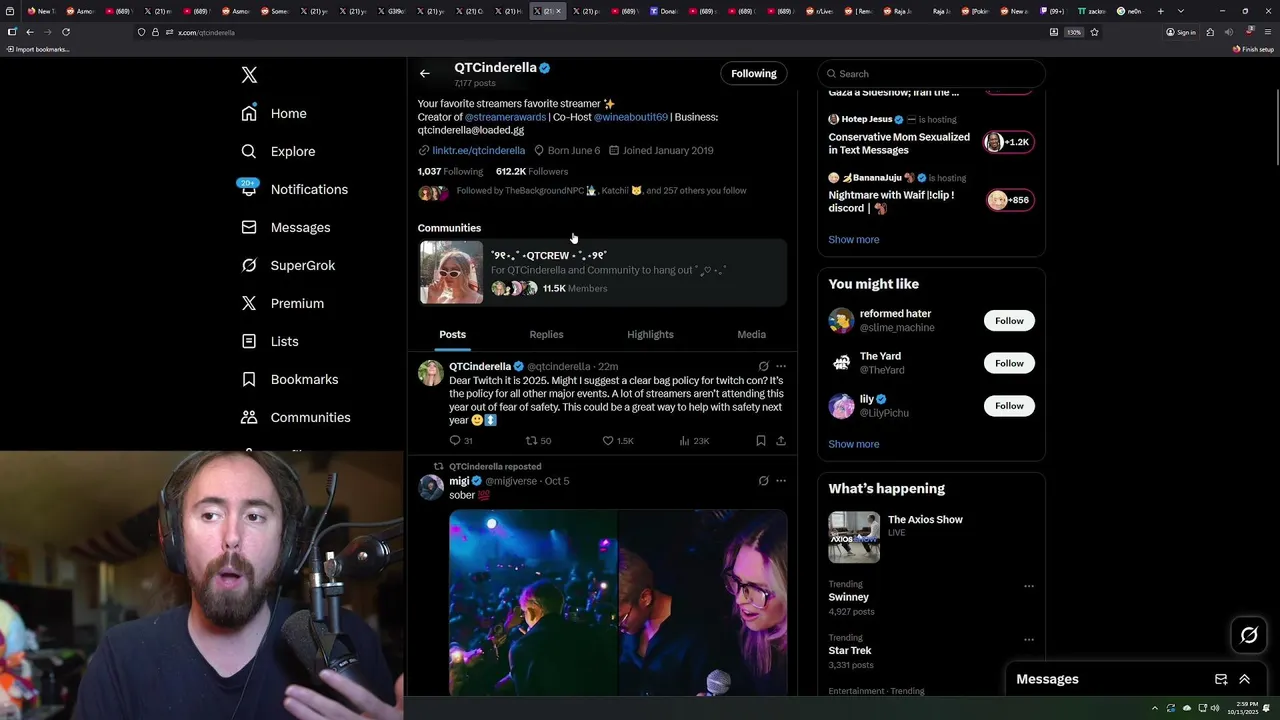The image size is (1280, 720).
Task: Switch to the Media tab
Action: point(752,334)
